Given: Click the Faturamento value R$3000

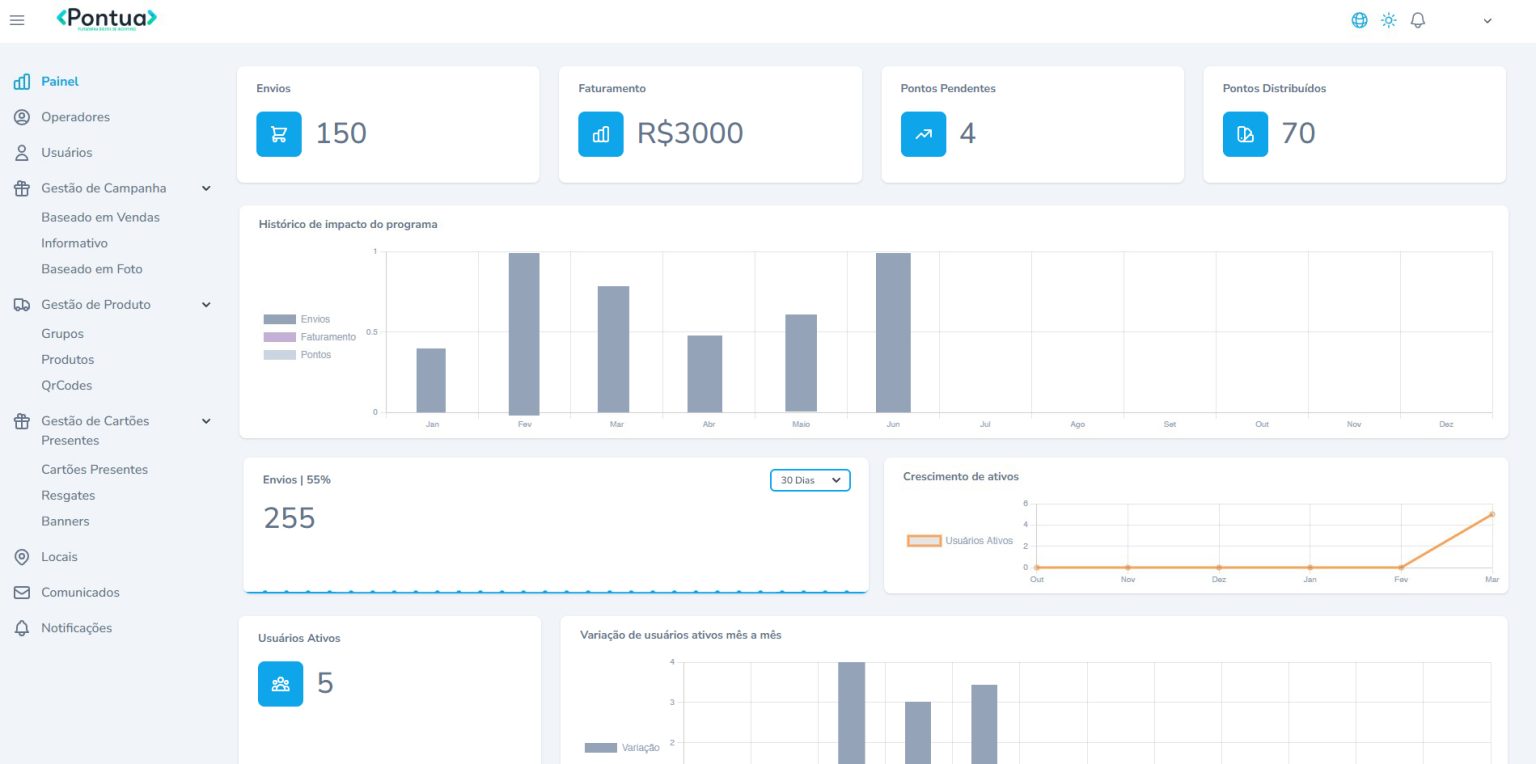Looking at the screenshot, I should (690, 133).
